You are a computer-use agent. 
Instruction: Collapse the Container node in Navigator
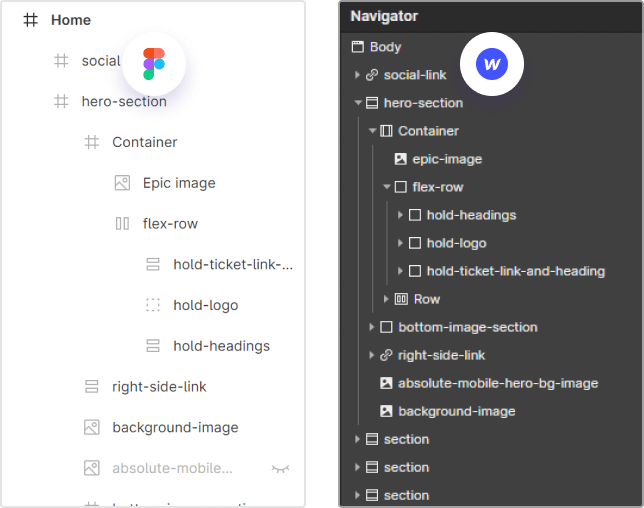[x=372, y=131]
